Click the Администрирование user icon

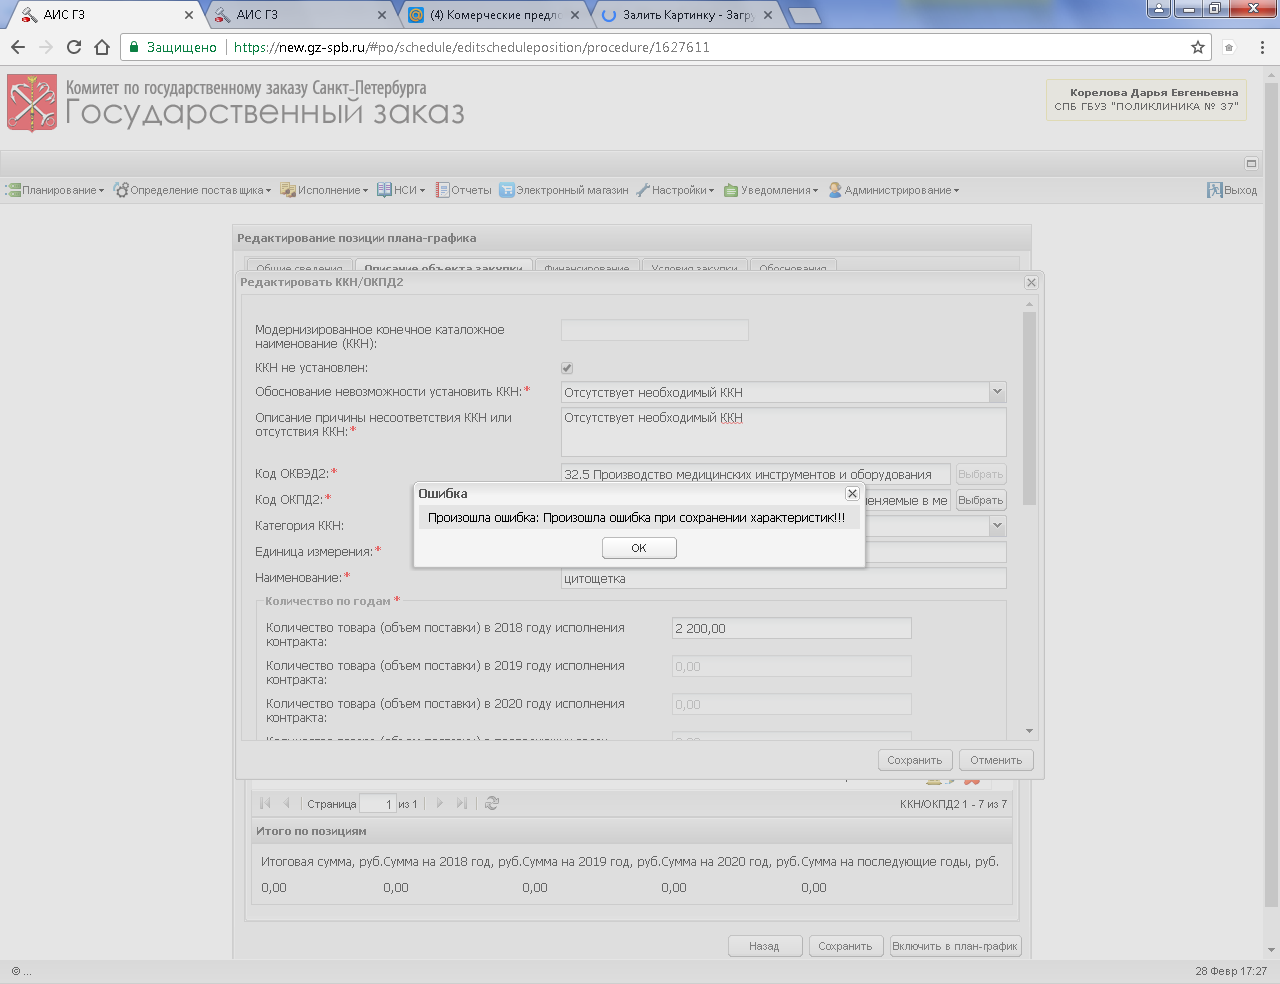(x=835, y=190)
